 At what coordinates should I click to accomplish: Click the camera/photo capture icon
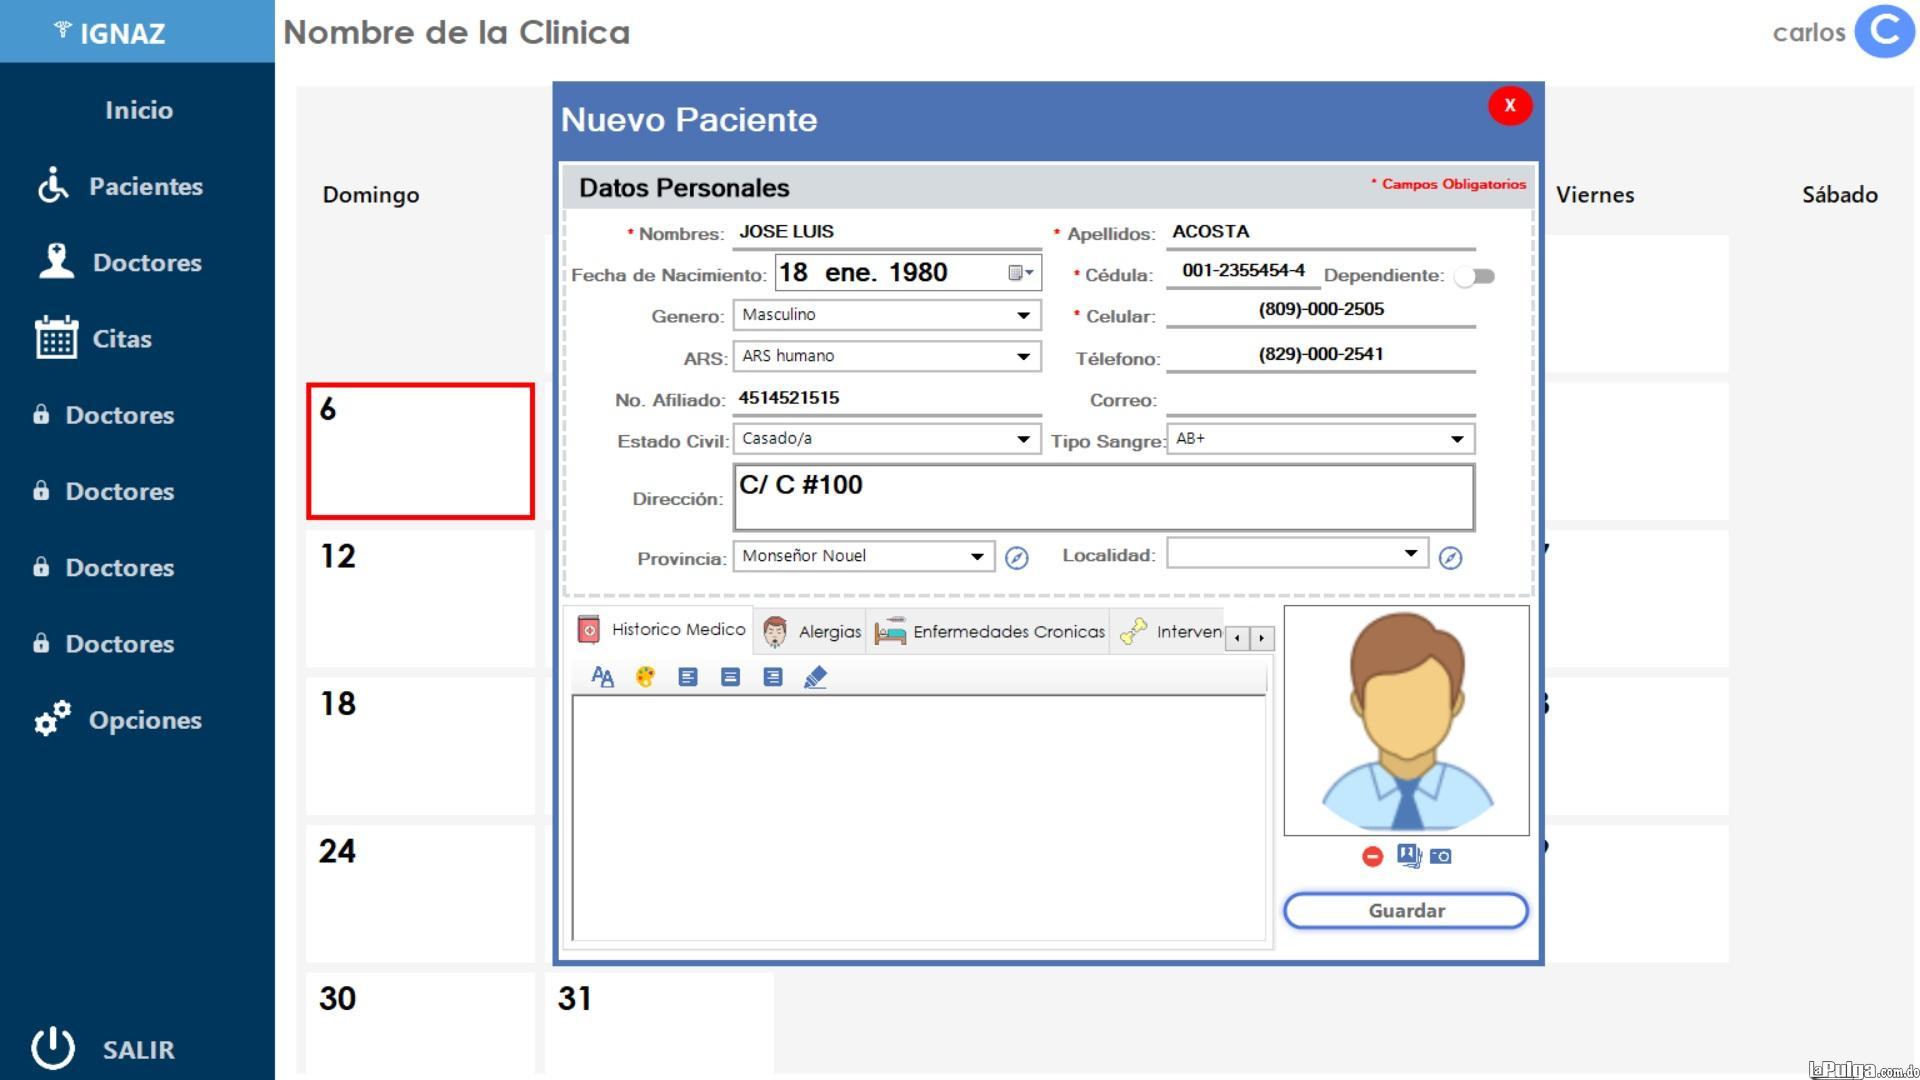click(x=1439, y=855)
